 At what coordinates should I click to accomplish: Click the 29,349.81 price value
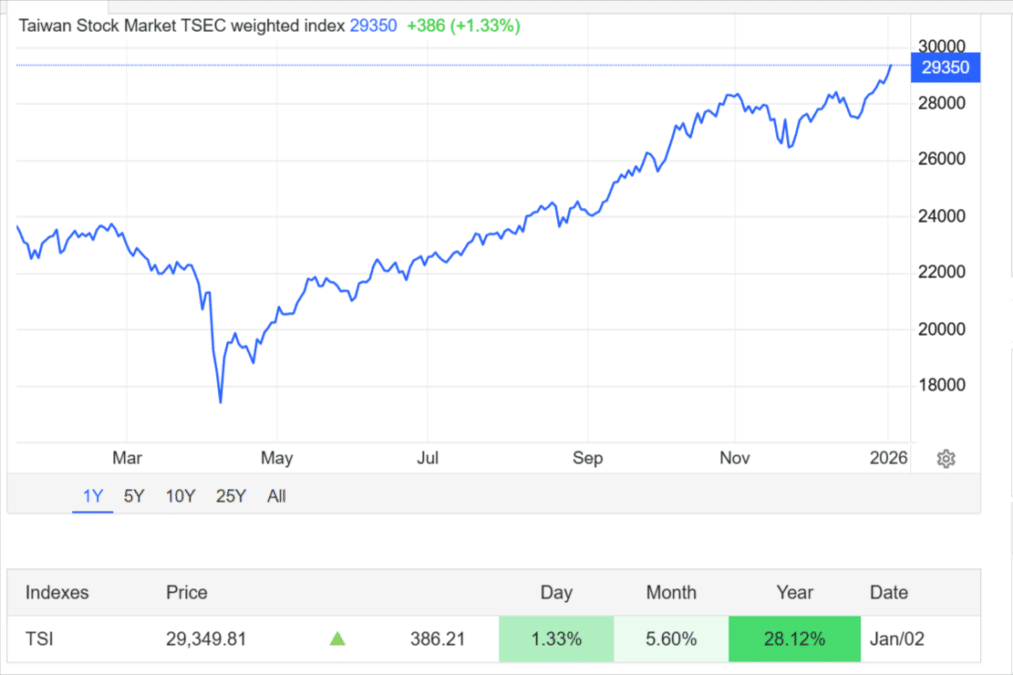pos(206,639)
